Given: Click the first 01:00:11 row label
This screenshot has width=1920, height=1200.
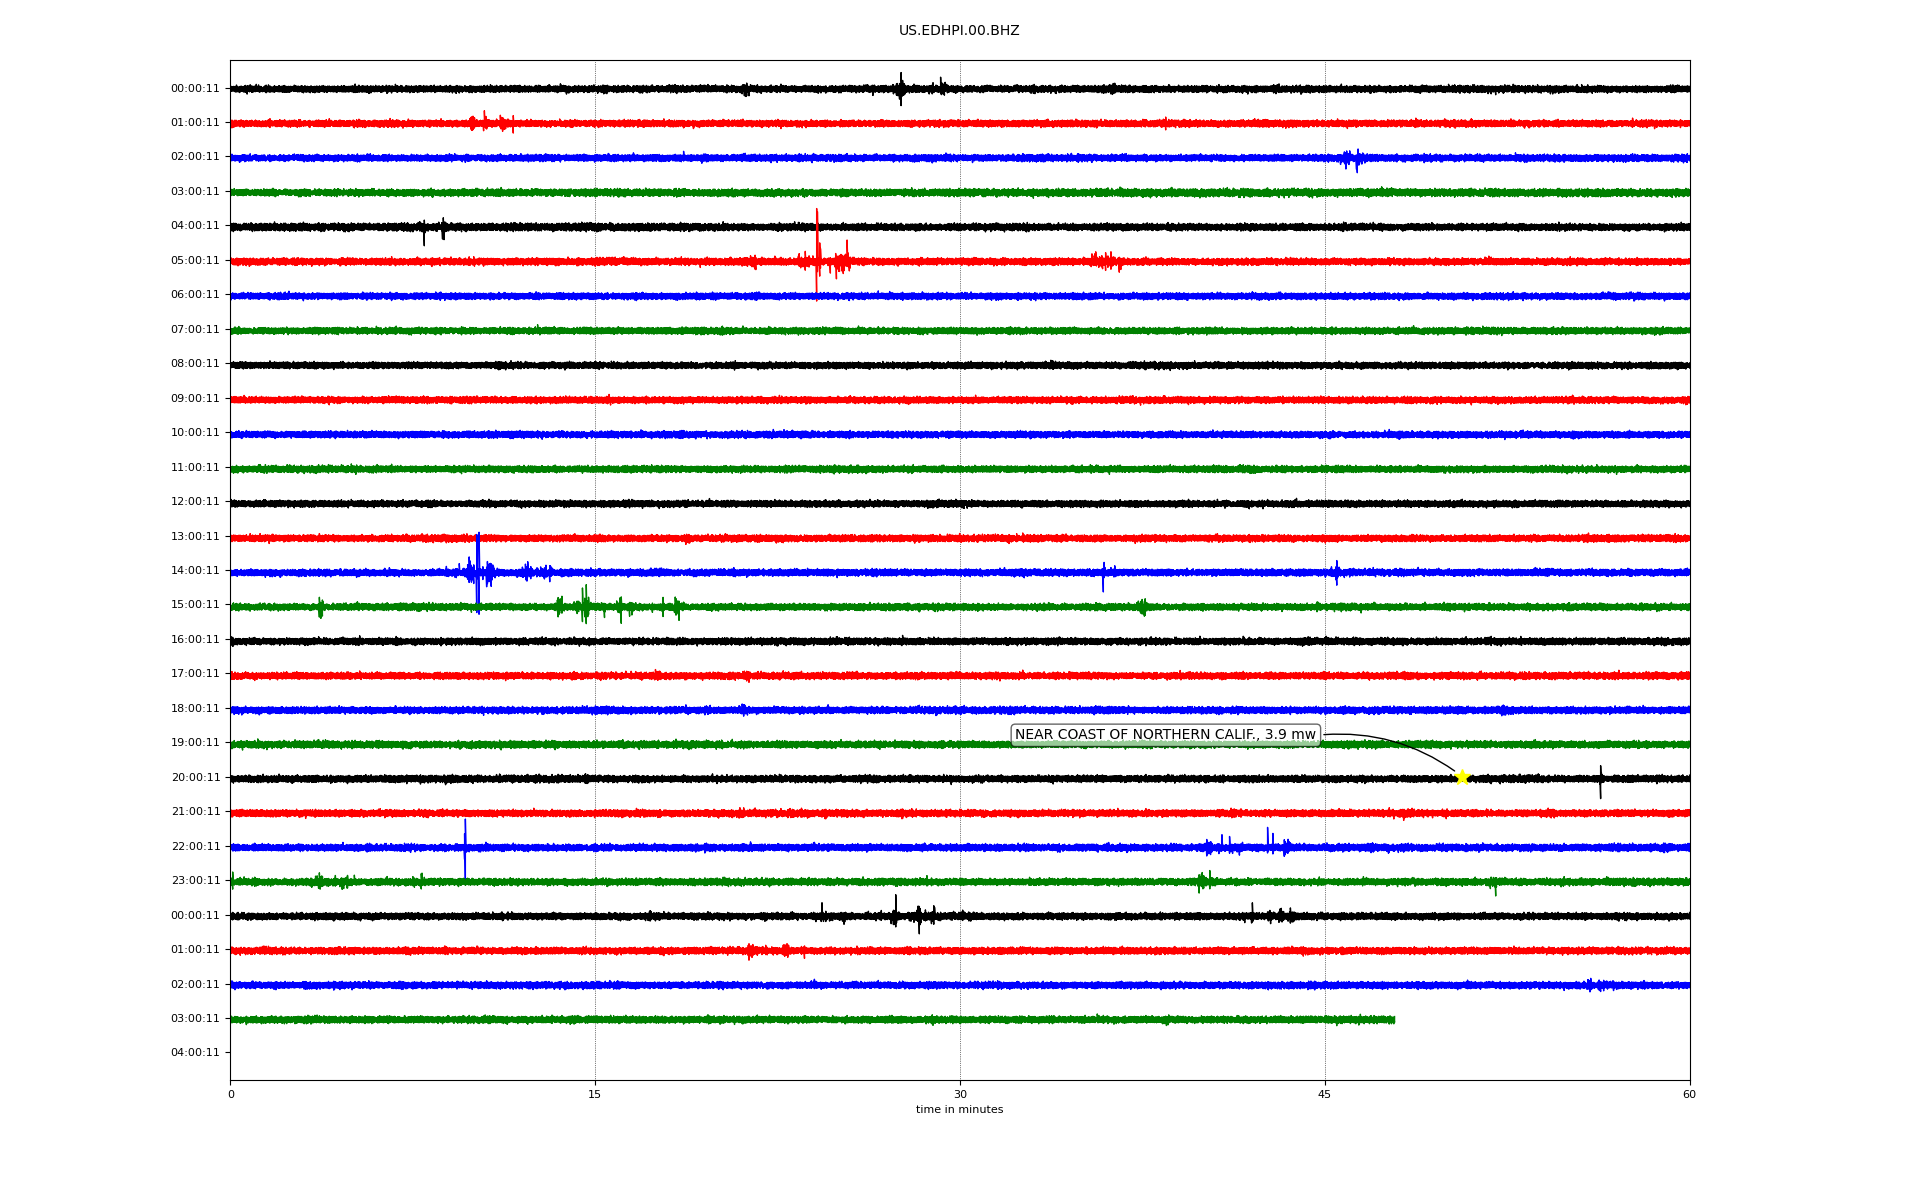Looking at the screenshot, I should pos(195,123).
